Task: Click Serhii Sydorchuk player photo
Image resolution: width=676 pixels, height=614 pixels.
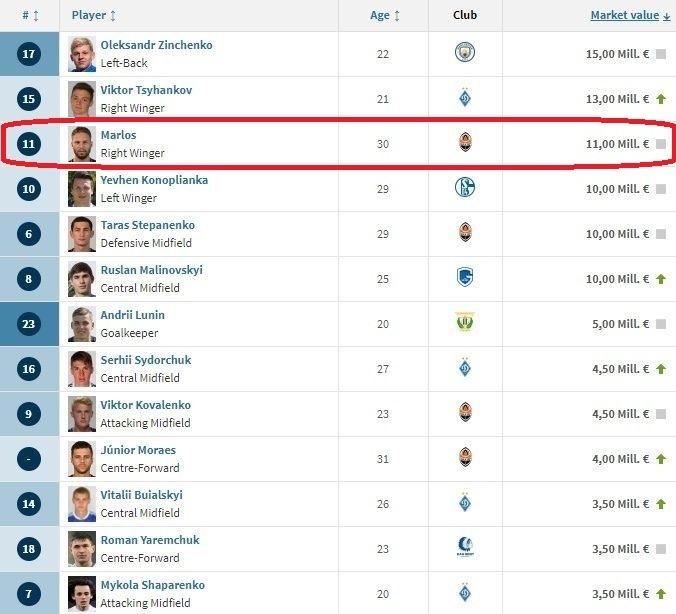Action: coord(82,368)
